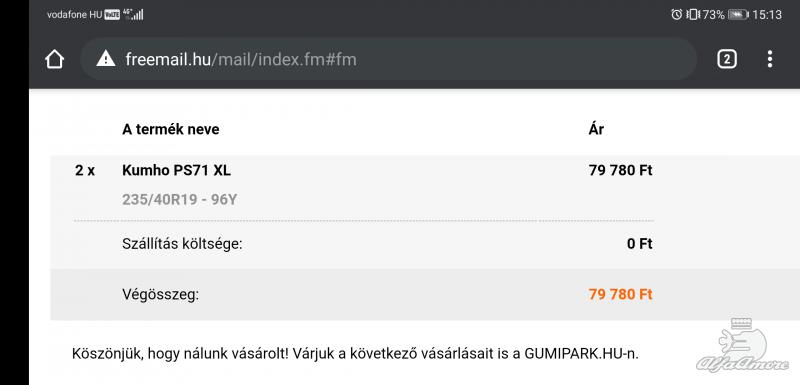Open the three-dot browser menu
The width and height of the screenshot is (800, 385).
[769, 59]
